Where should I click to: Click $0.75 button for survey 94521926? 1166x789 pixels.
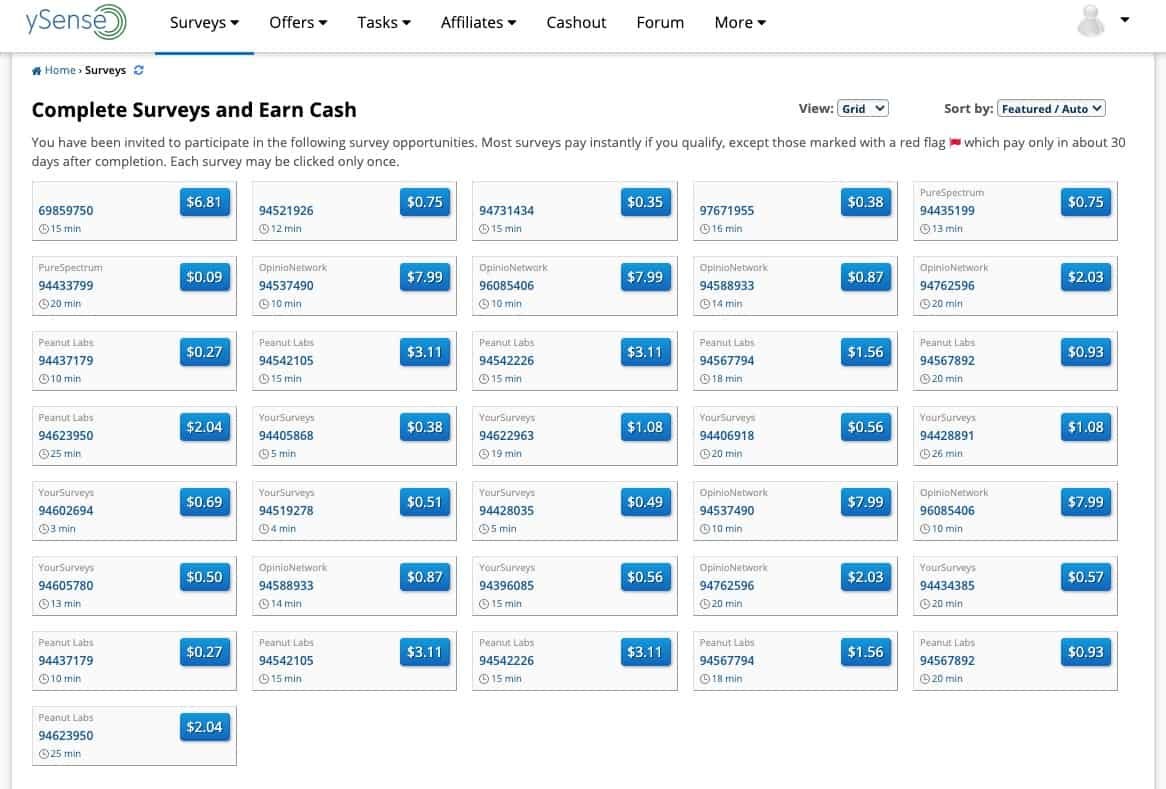click(x=425, y=202)
